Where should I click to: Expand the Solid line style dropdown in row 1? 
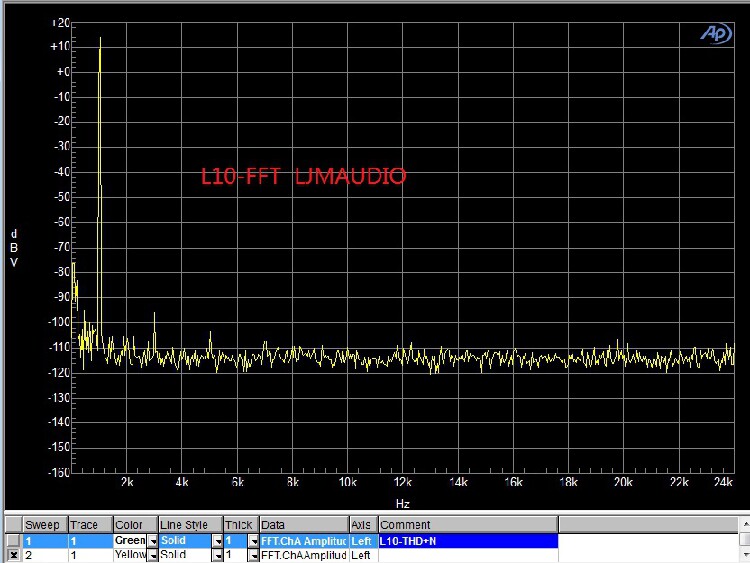pos(218,541)
